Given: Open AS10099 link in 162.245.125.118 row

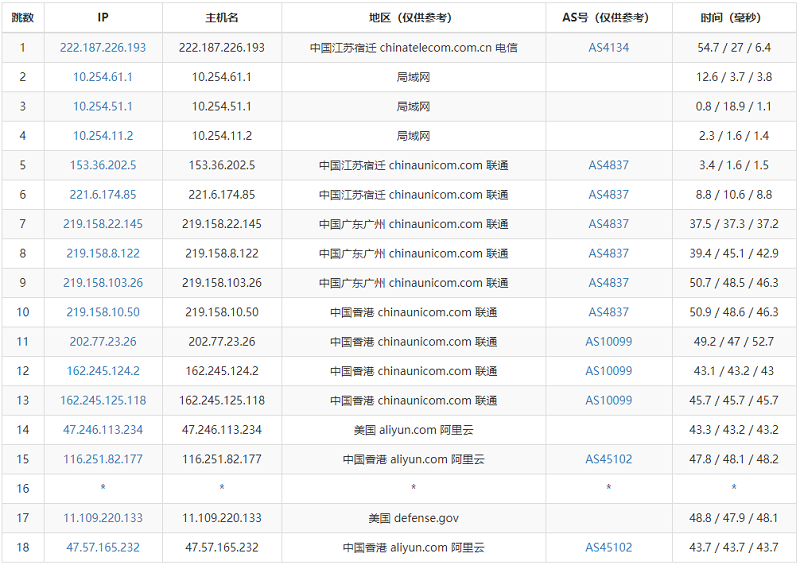Looking at the screenshot, I should (609, 400).
